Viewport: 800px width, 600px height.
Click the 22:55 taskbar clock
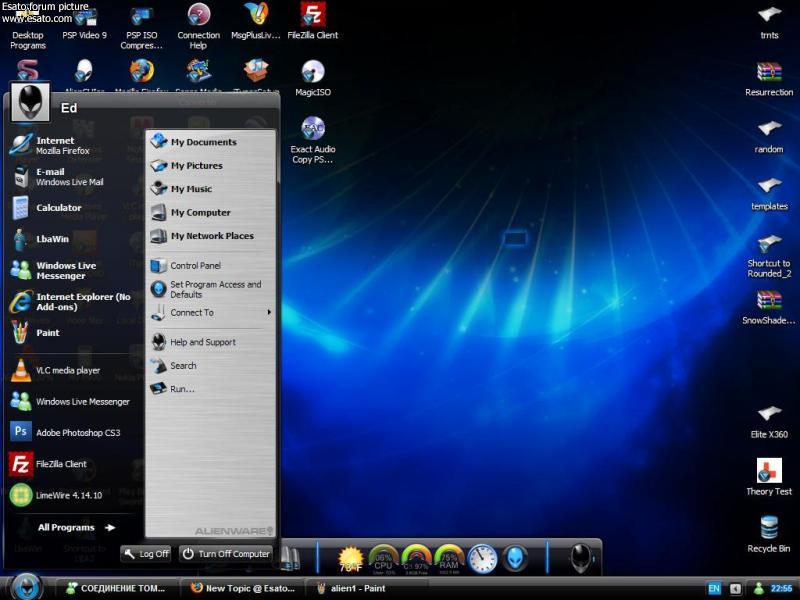tap(782, 588)
